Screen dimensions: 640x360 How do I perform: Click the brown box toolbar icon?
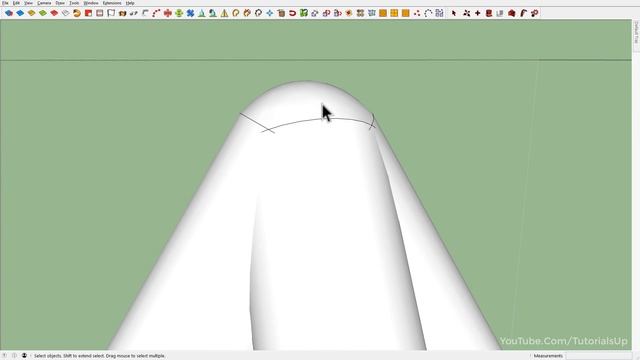pos(122,13)
